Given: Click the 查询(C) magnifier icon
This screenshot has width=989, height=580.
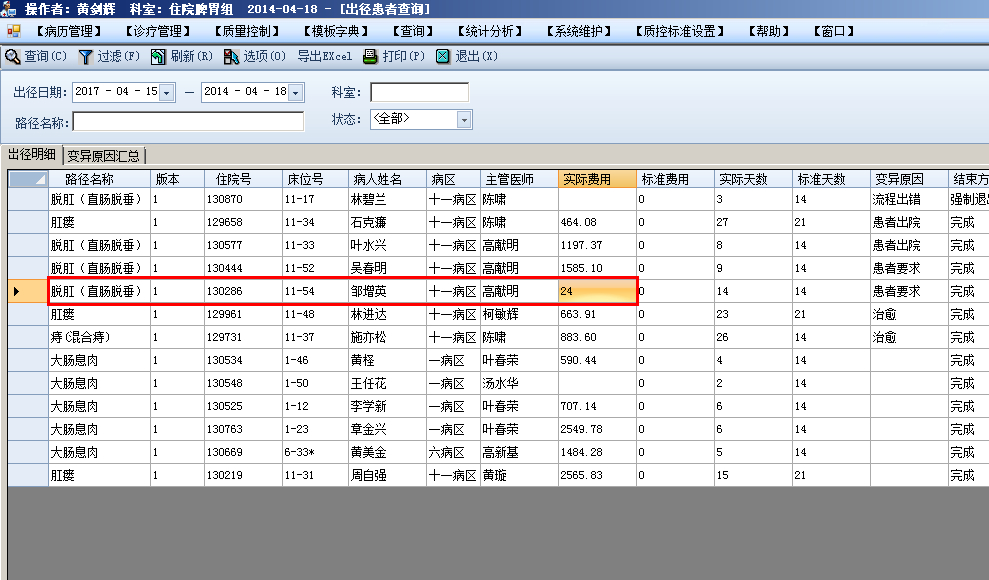Looking at the screenshot, I should coord(13,57).
